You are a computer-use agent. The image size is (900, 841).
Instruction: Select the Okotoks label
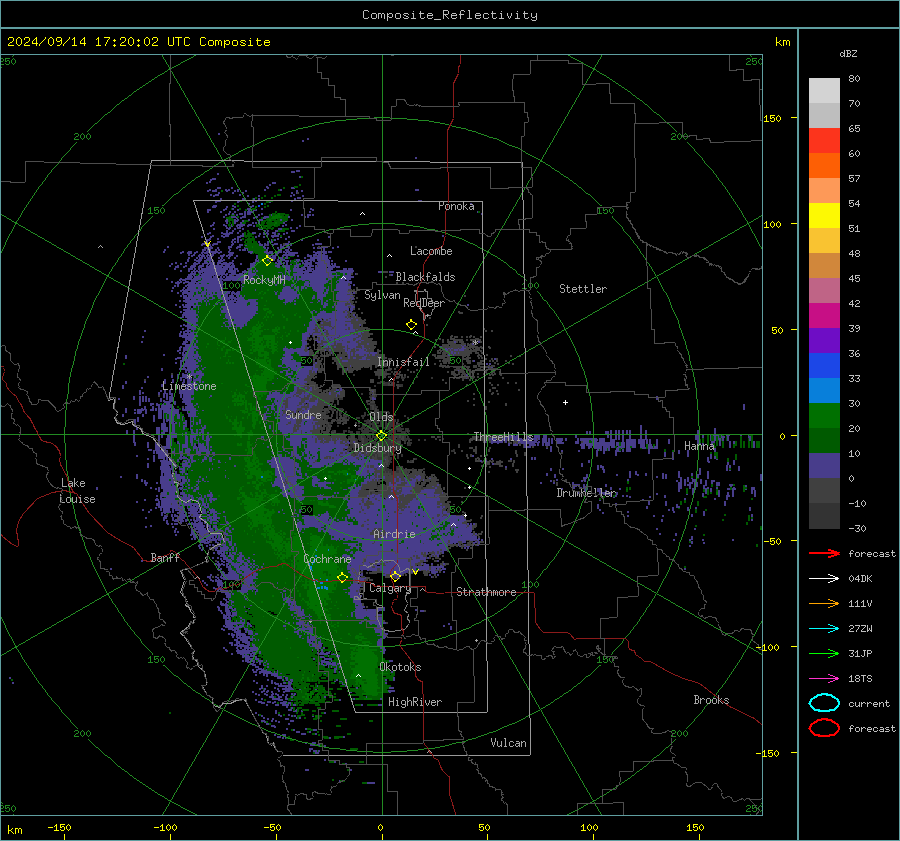pos(400,667)
